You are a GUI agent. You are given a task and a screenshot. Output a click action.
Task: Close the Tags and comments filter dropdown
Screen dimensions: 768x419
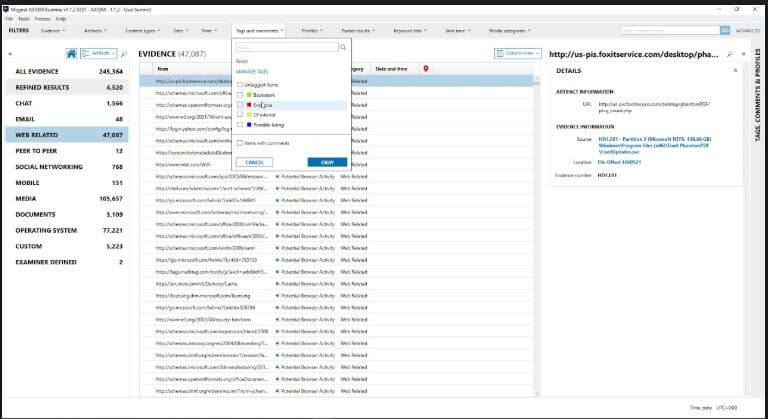tap(259, 30)
